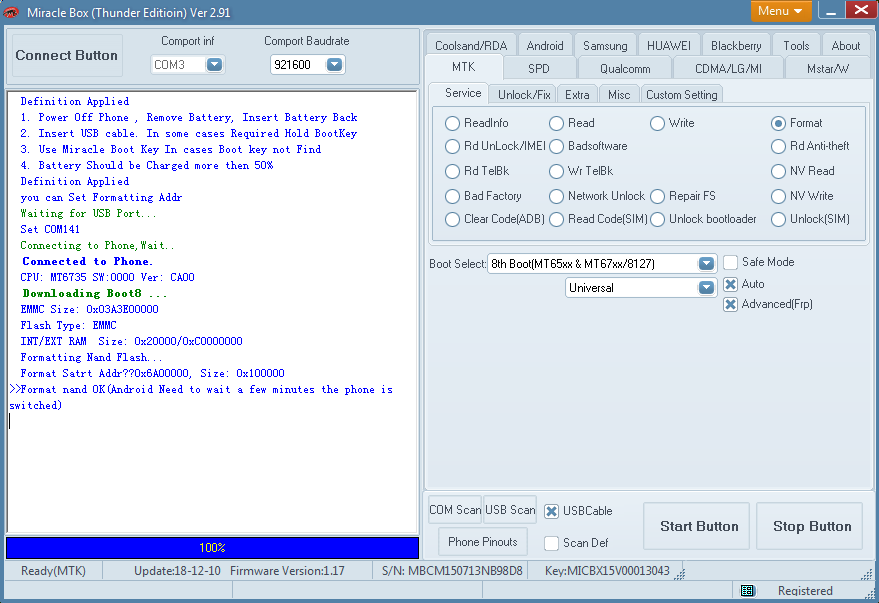Select the Repair FS option
Viewport: 879px width, 603px height.
[x=658, y=197]
